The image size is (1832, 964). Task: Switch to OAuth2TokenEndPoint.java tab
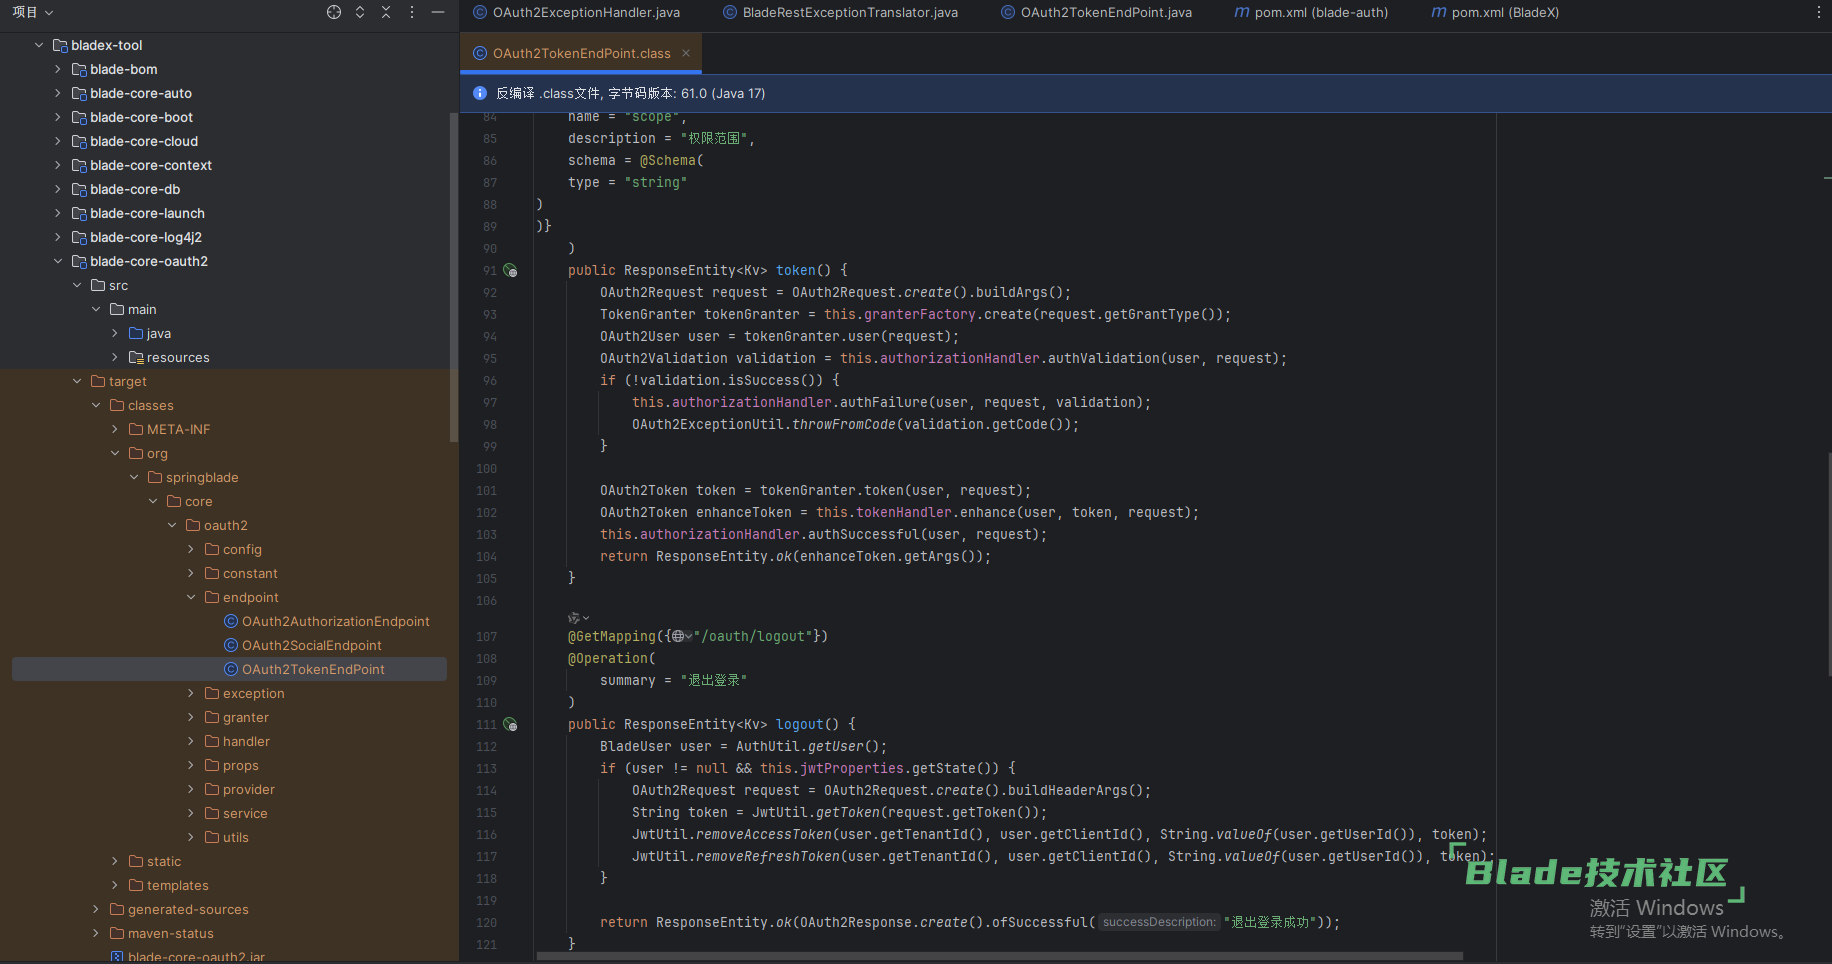(1097, 12)
